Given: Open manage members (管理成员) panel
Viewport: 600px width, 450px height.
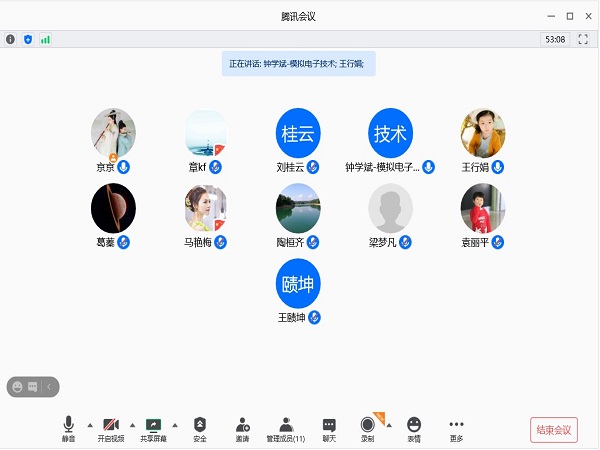Looking at the screenshot, I should pyautogui.click(x=285, y=426).
